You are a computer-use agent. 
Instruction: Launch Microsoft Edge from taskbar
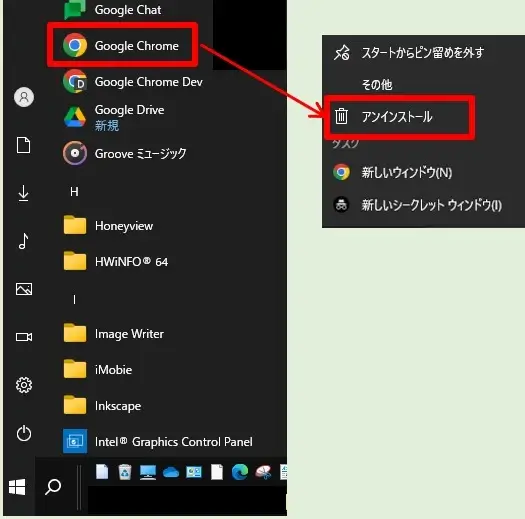coord(240,472)
